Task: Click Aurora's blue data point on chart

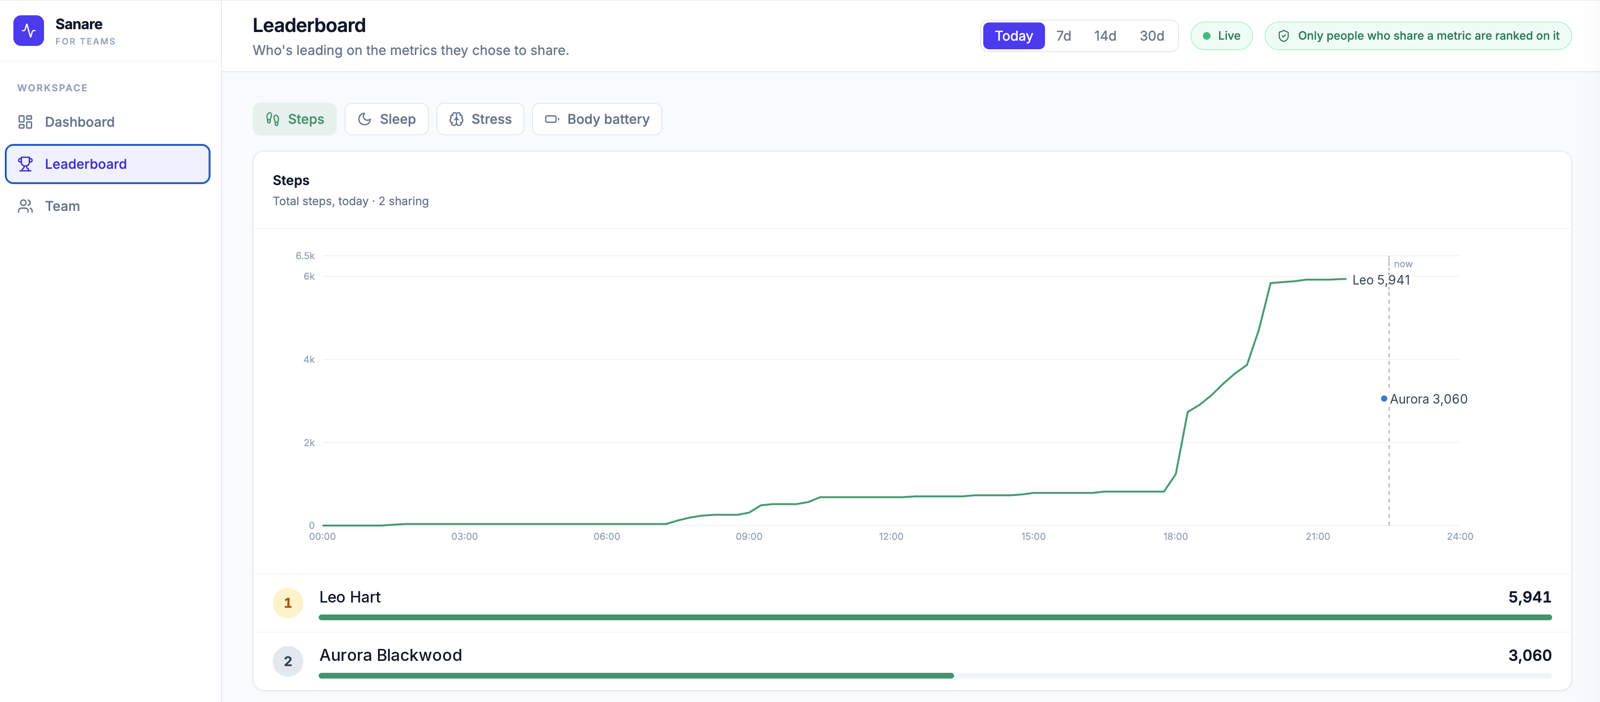Action: coord(1384,399)
